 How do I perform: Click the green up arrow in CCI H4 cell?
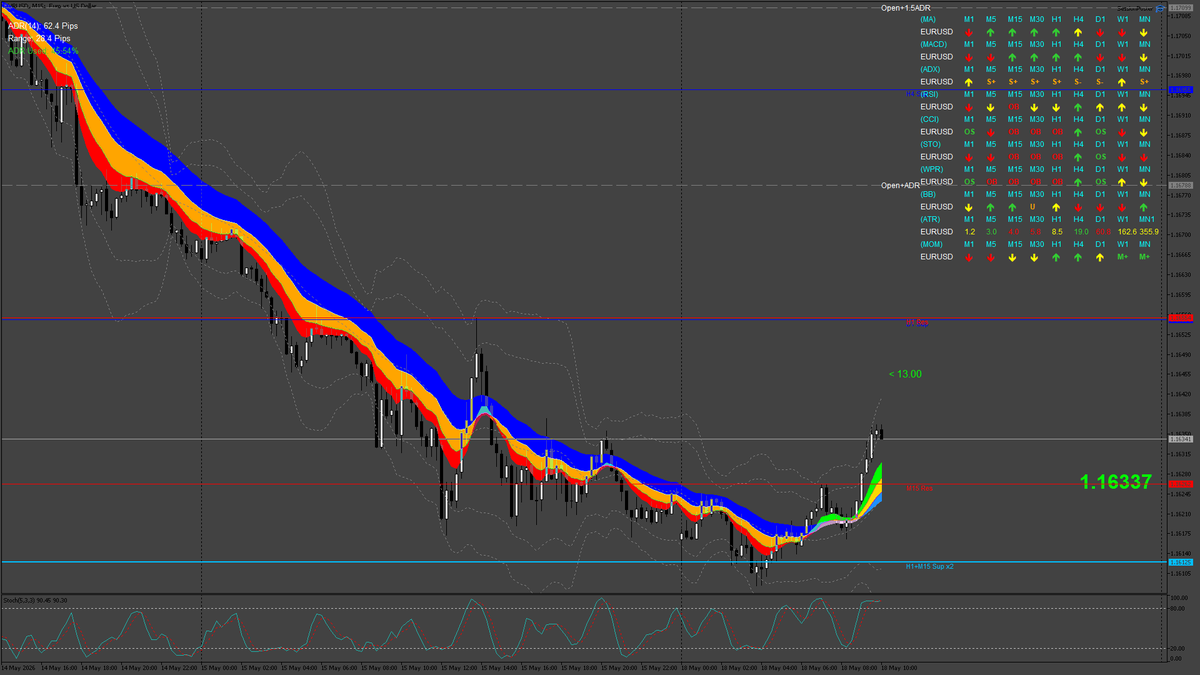(1079, 132)
